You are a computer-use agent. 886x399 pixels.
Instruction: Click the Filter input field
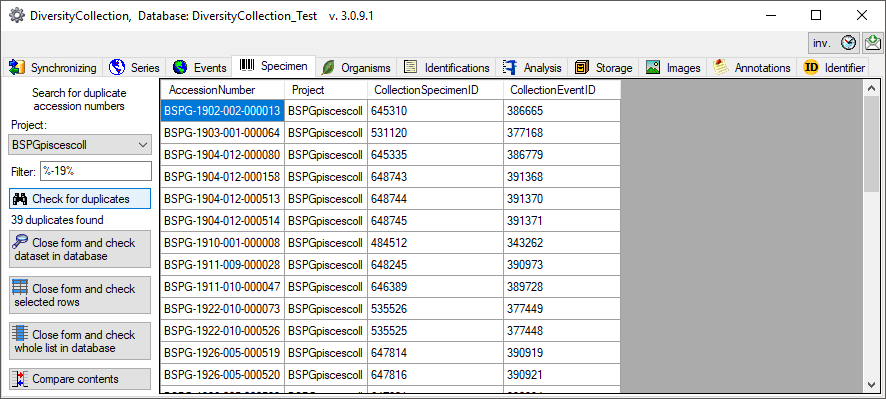point(95,171)
